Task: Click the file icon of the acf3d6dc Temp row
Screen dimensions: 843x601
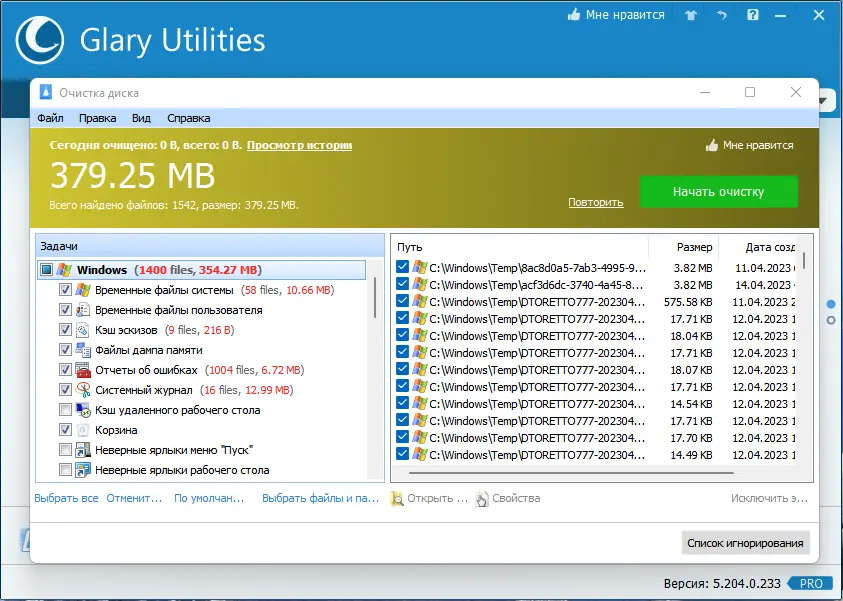Action: coord(419,284)
